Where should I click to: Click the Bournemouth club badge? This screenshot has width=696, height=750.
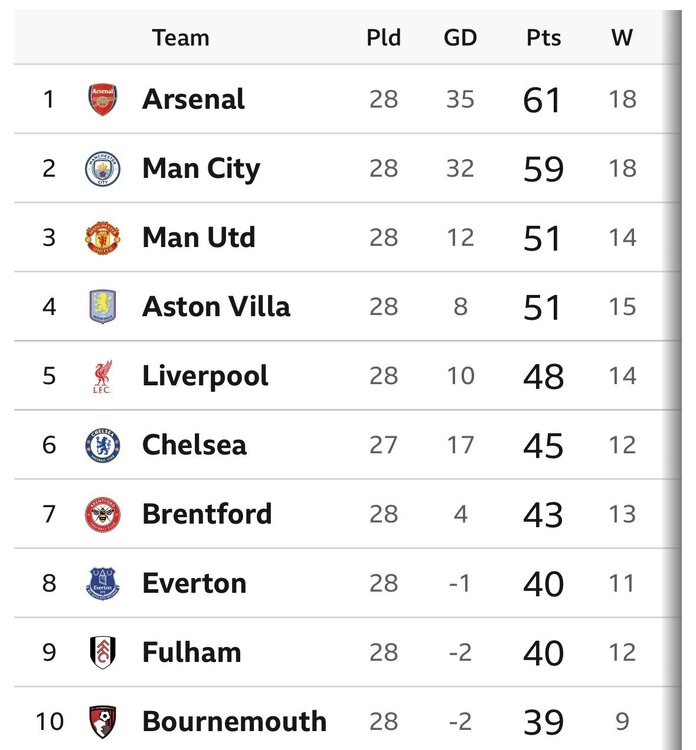102,722
